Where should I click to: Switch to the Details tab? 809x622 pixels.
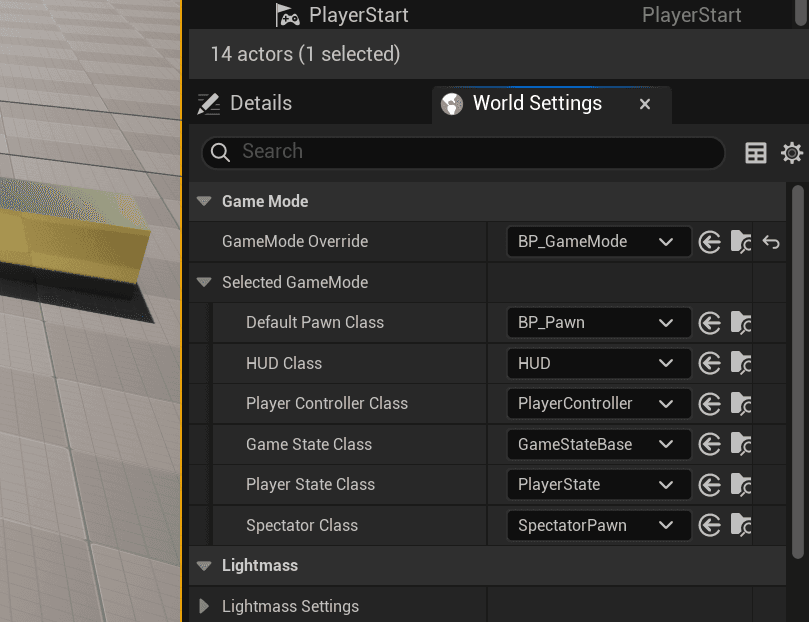pos(246,104)
